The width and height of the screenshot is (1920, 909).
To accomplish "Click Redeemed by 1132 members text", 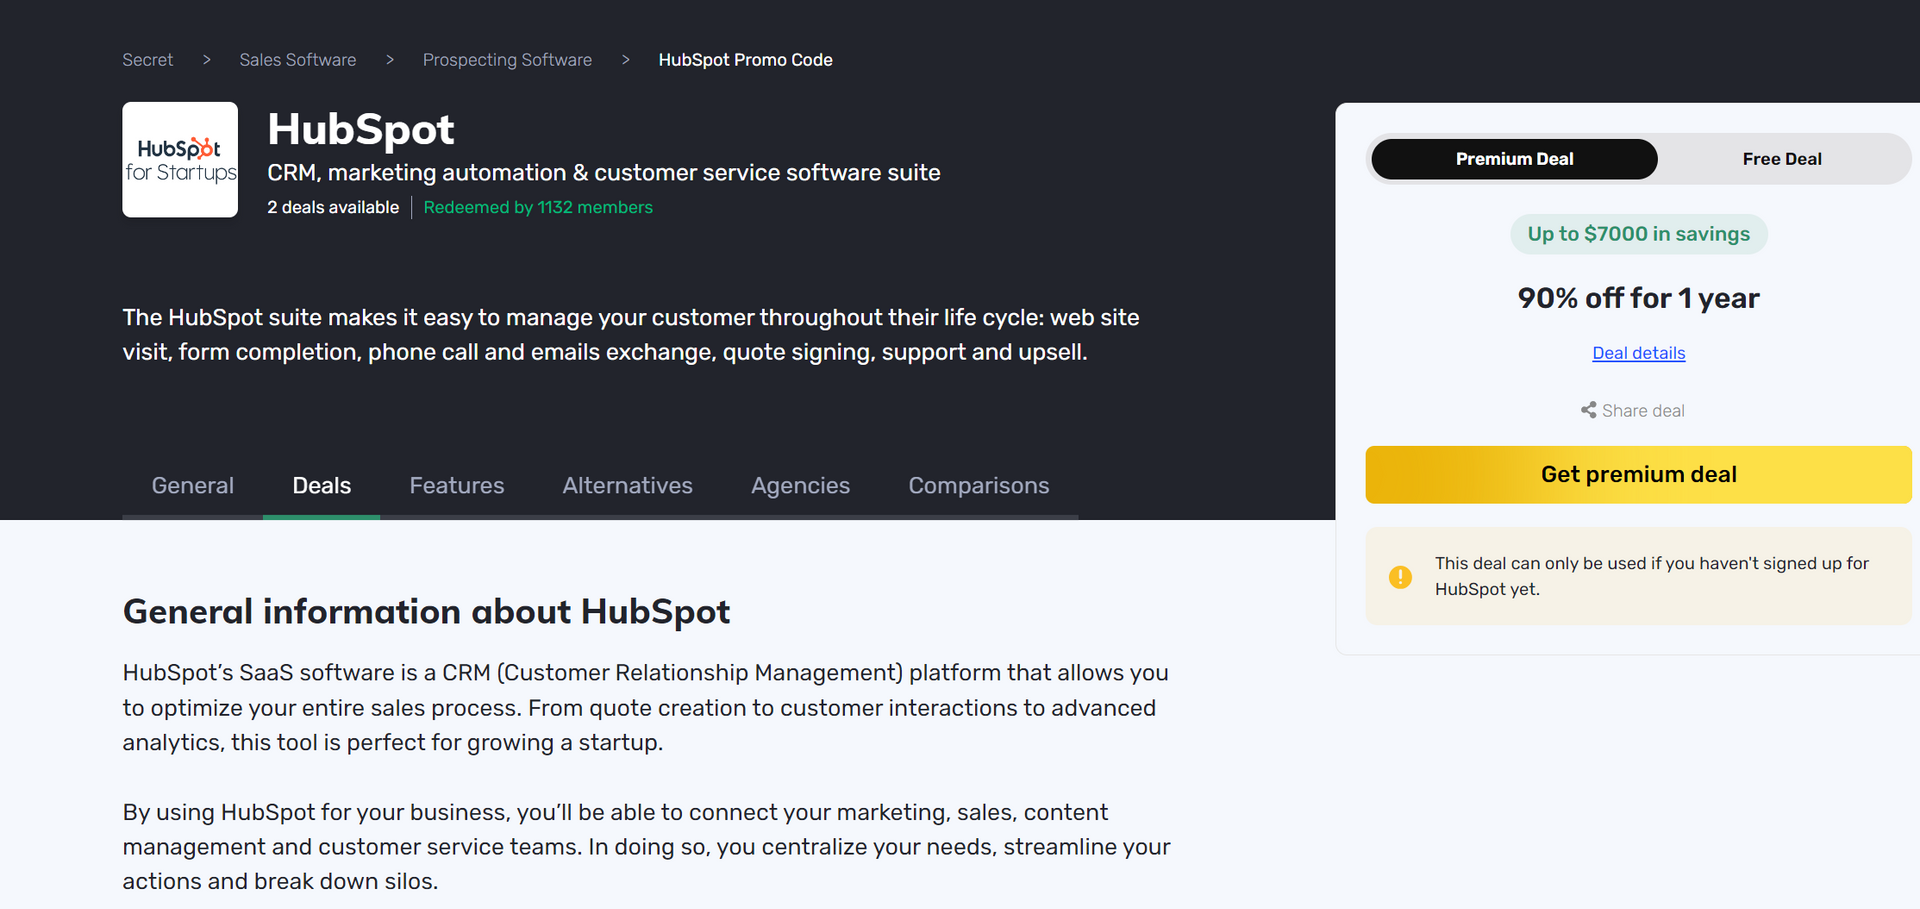I will [538, 207].
